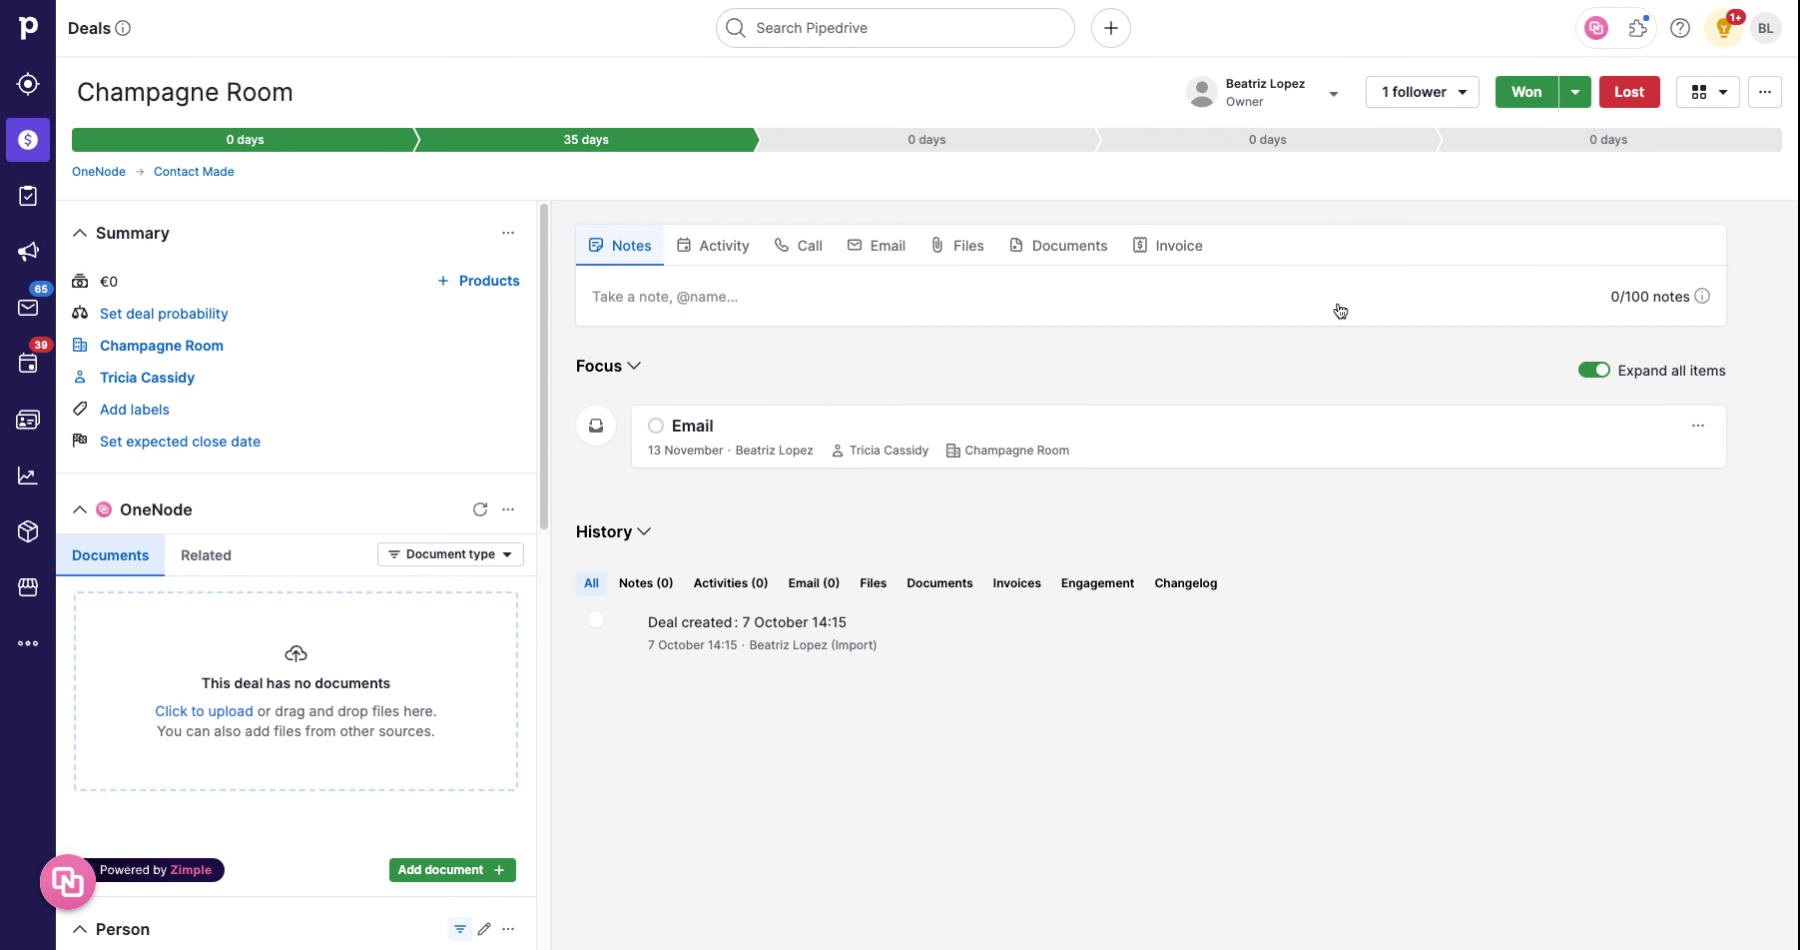Collapse the Summary section
This screenshot has width=1800, height=950.
point(80,233)
